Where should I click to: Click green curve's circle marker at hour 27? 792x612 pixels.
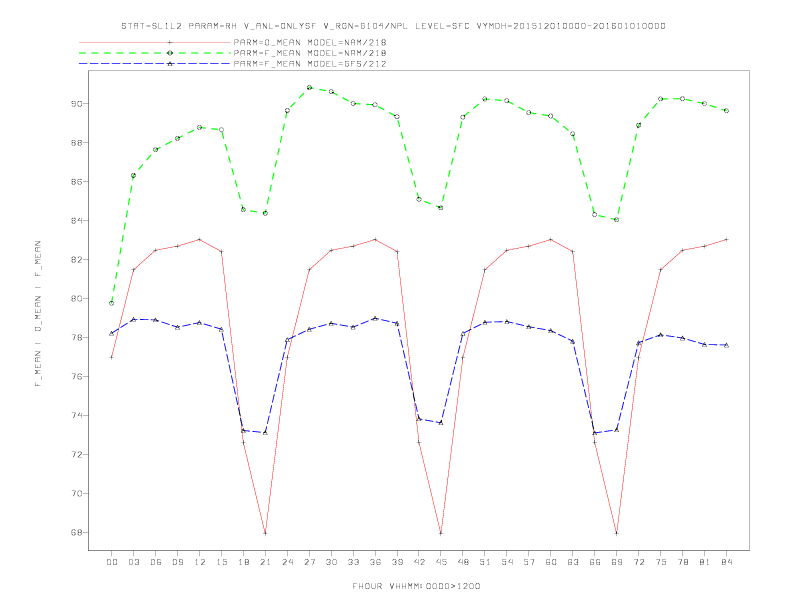309,87
